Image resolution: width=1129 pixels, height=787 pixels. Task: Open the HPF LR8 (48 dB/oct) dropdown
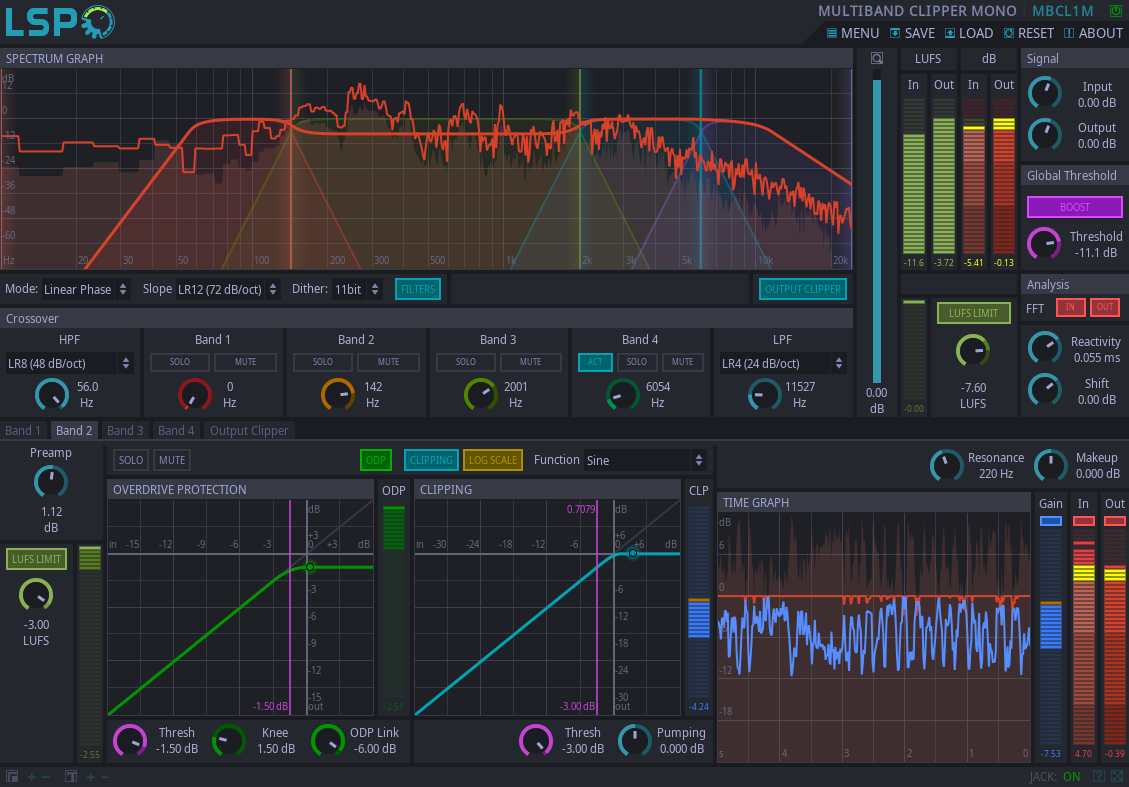click(68, 363)
